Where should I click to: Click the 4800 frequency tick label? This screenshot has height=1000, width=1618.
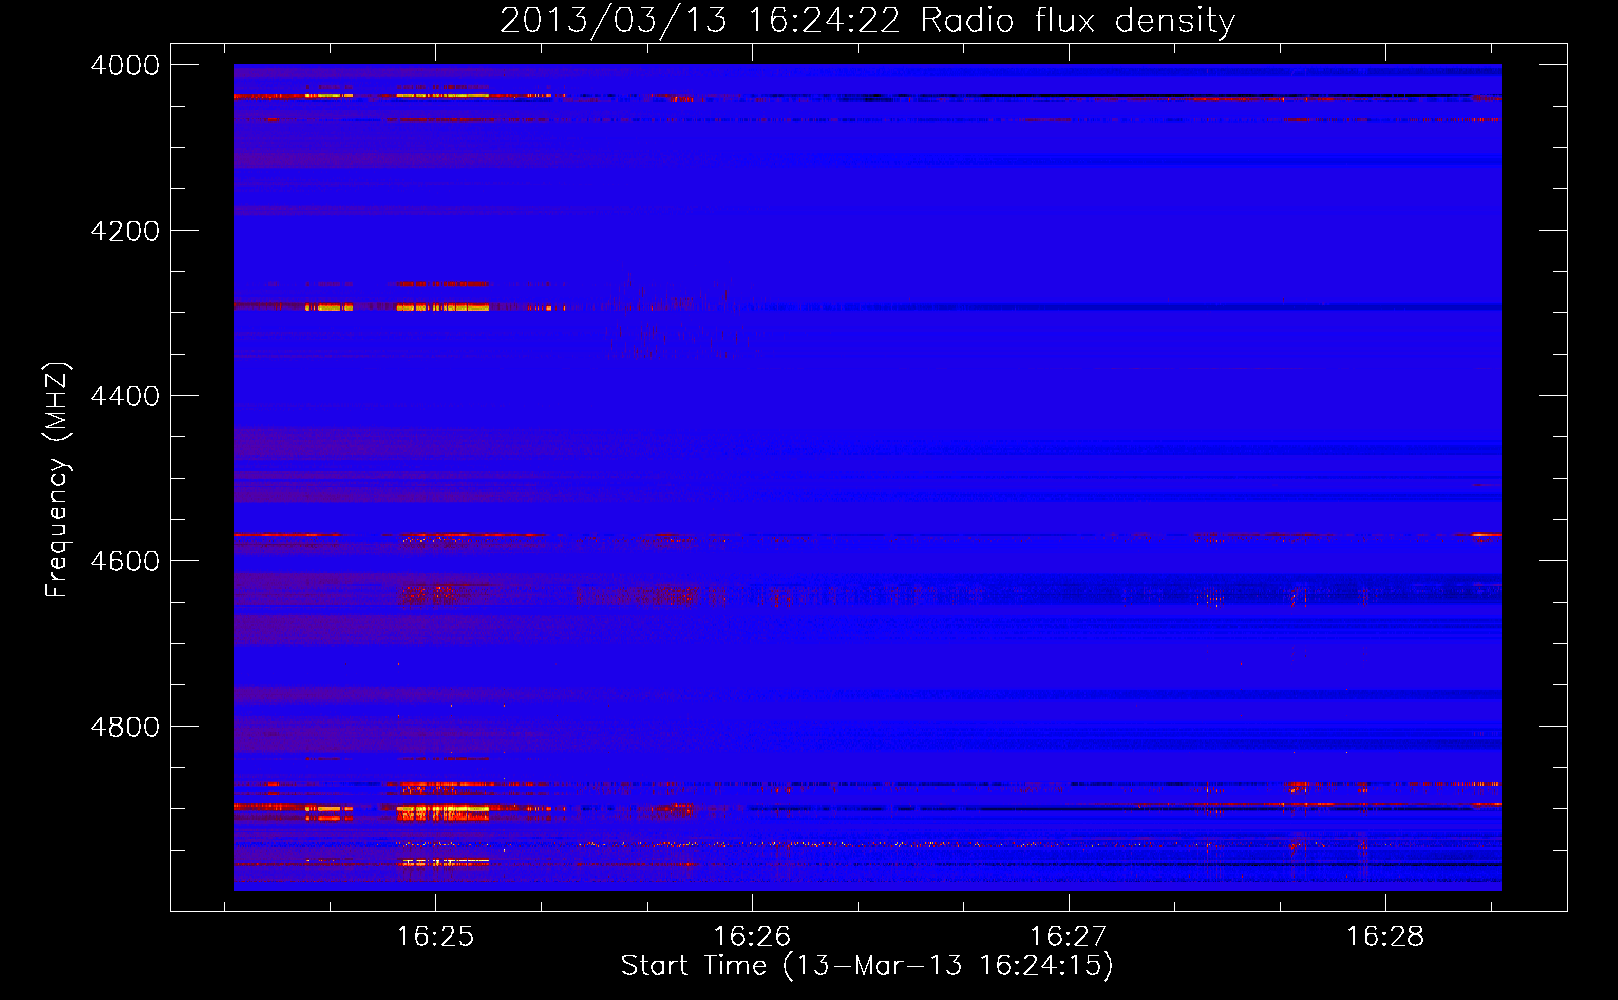tap(125, 726)
